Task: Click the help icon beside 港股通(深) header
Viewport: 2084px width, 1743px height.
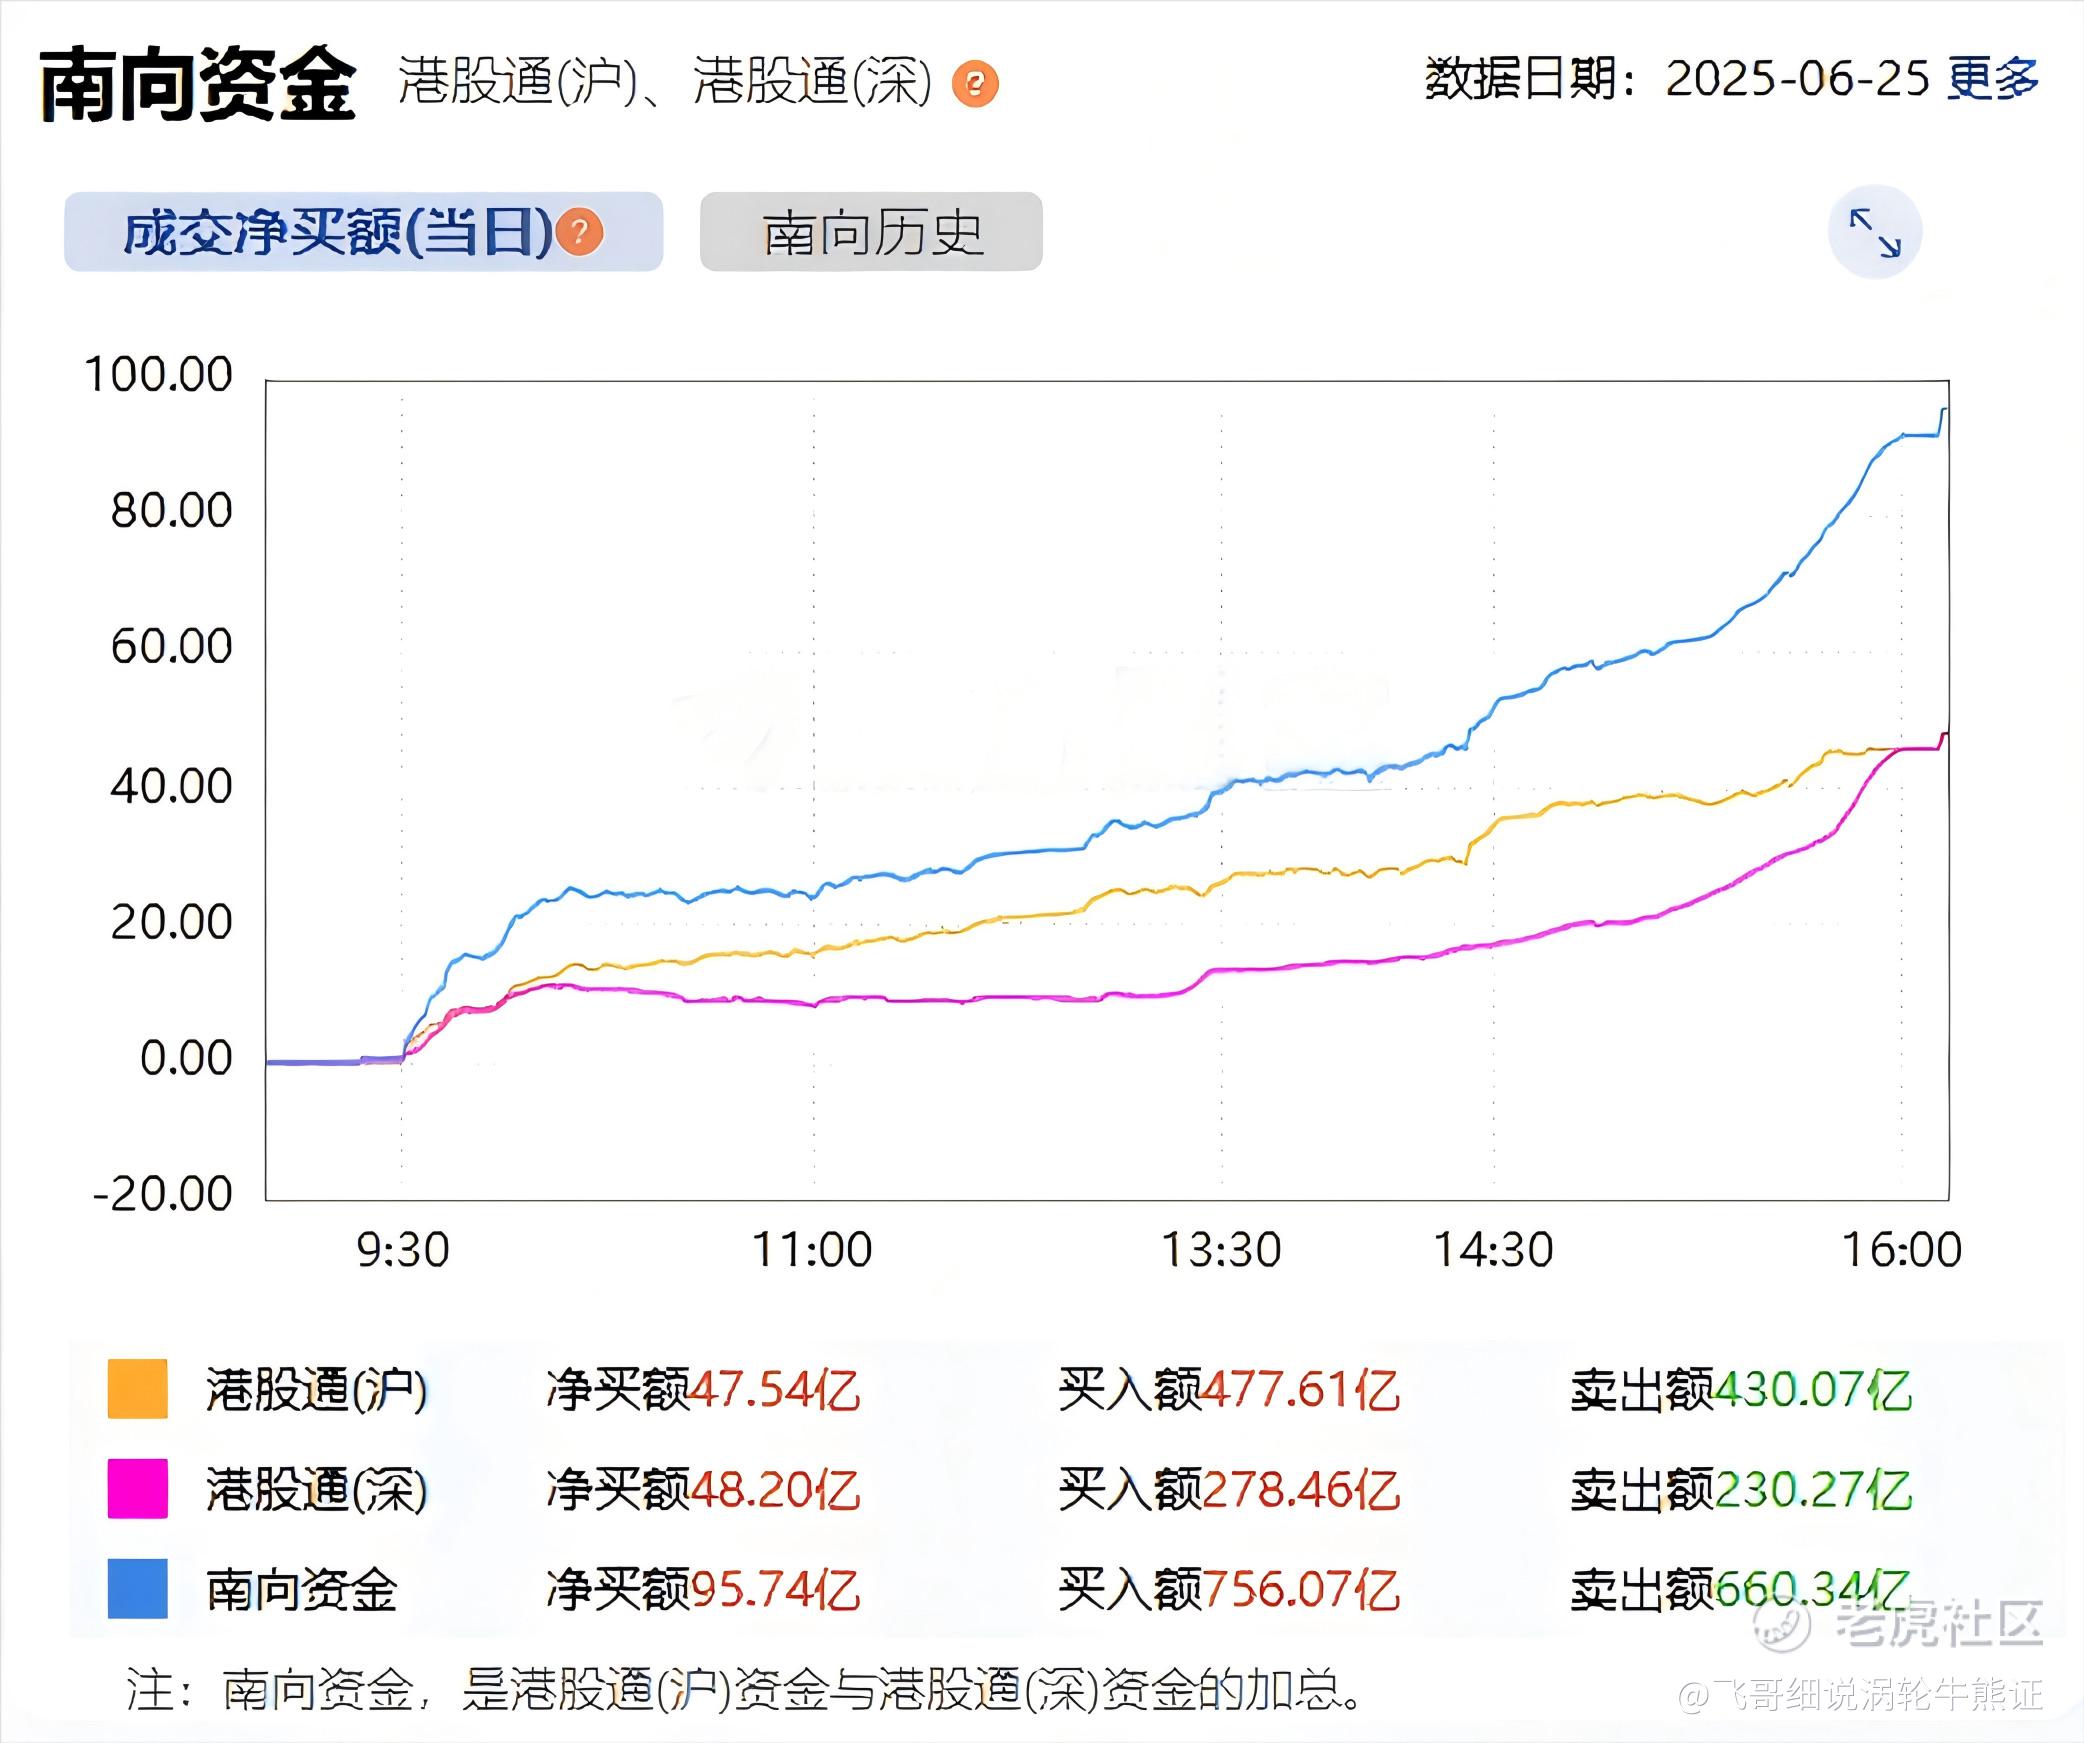Action: coord(975,84)
